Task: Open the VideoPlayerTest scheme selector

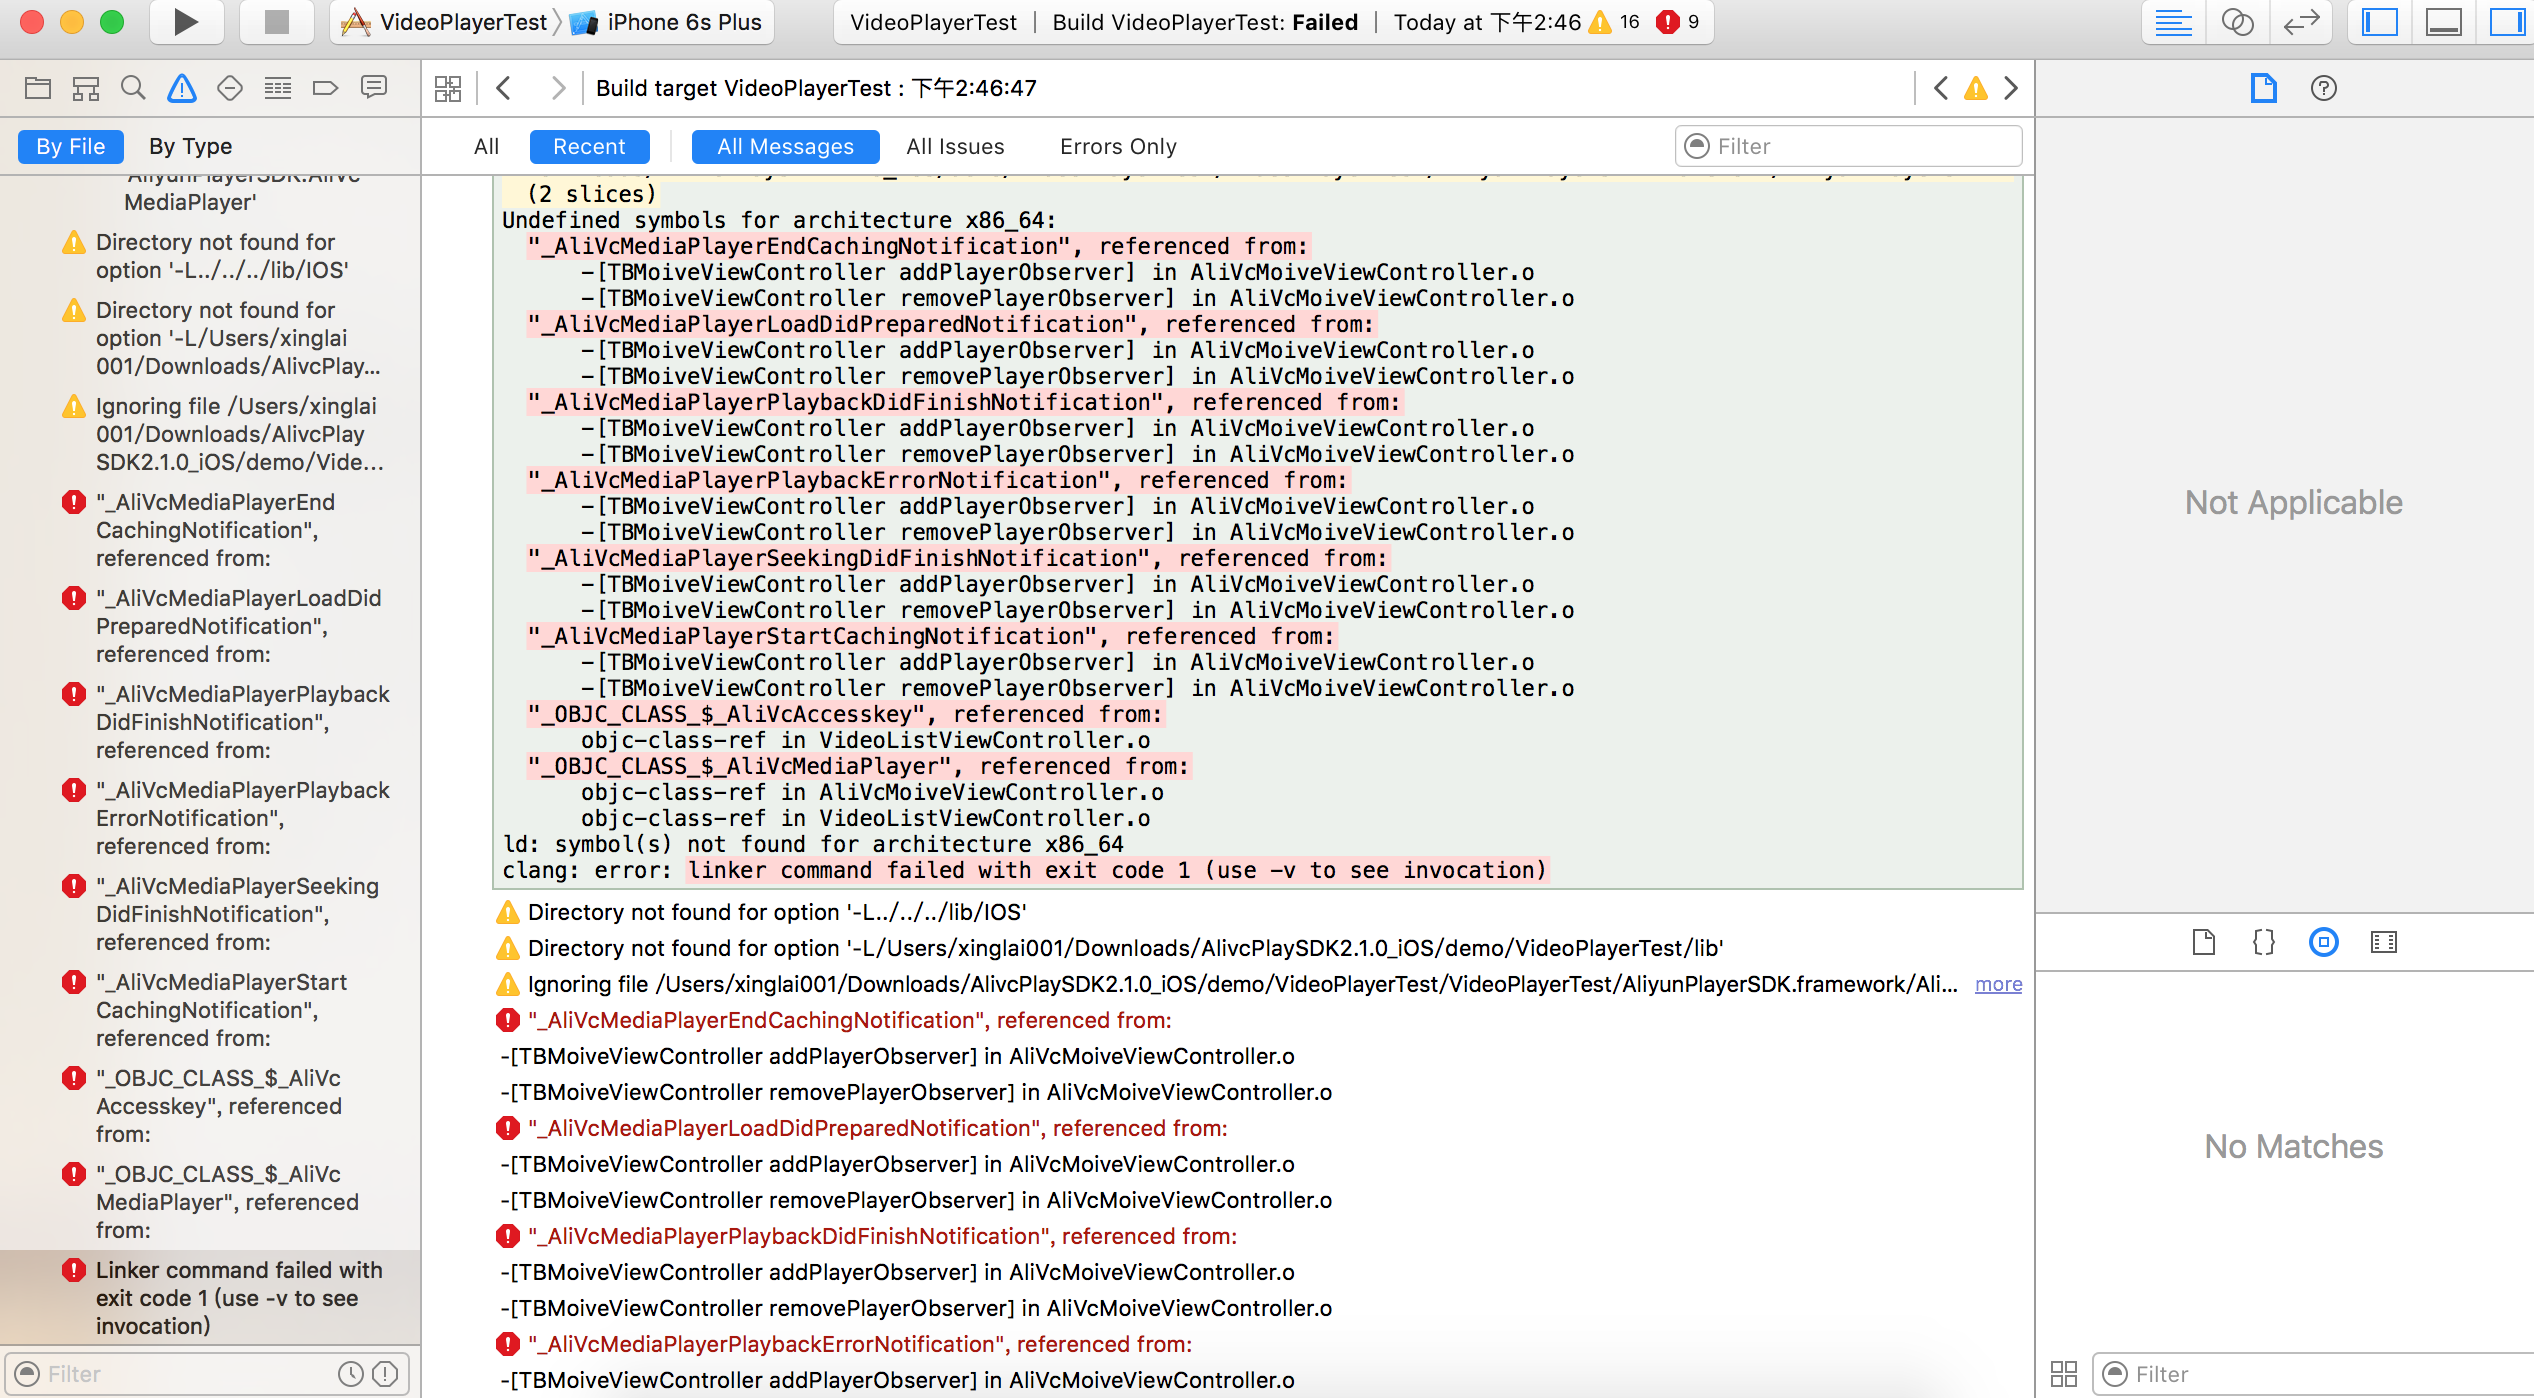Action: click(446, 22)
